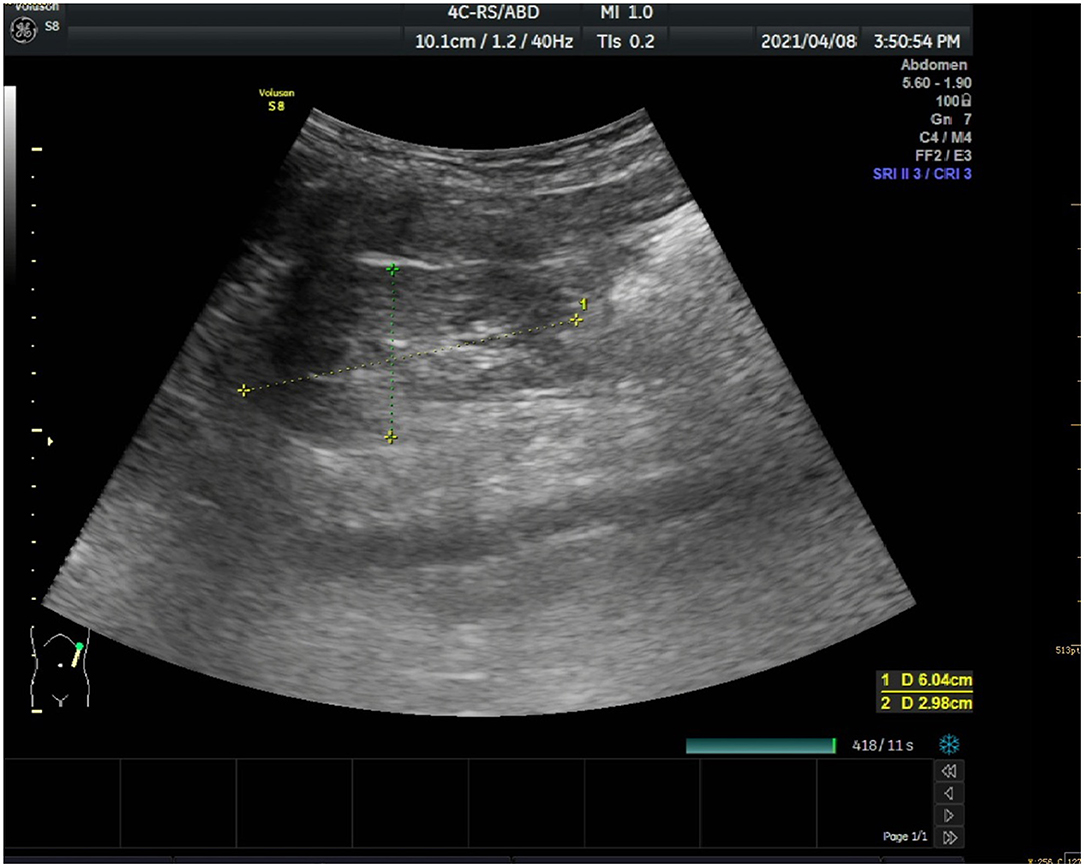Select the left end yellow caliper cross
This screenshot has width=1084, height=867.
(243, 391)
